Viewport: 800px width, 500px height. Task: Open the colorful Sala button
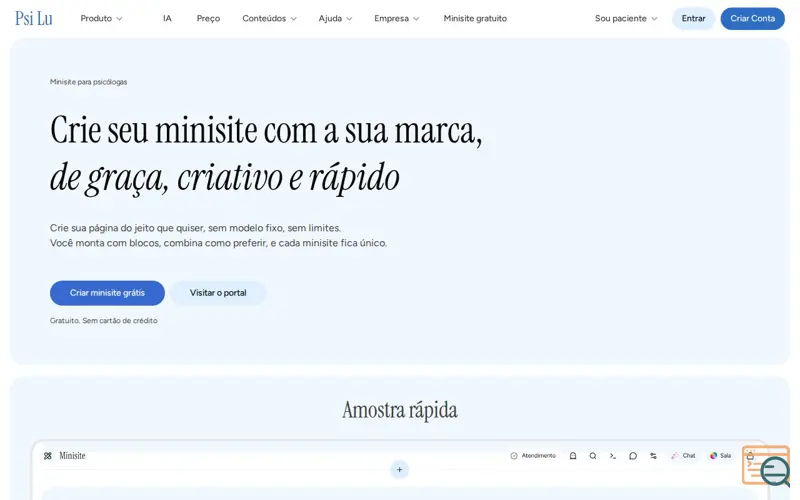tap(720, 456)
